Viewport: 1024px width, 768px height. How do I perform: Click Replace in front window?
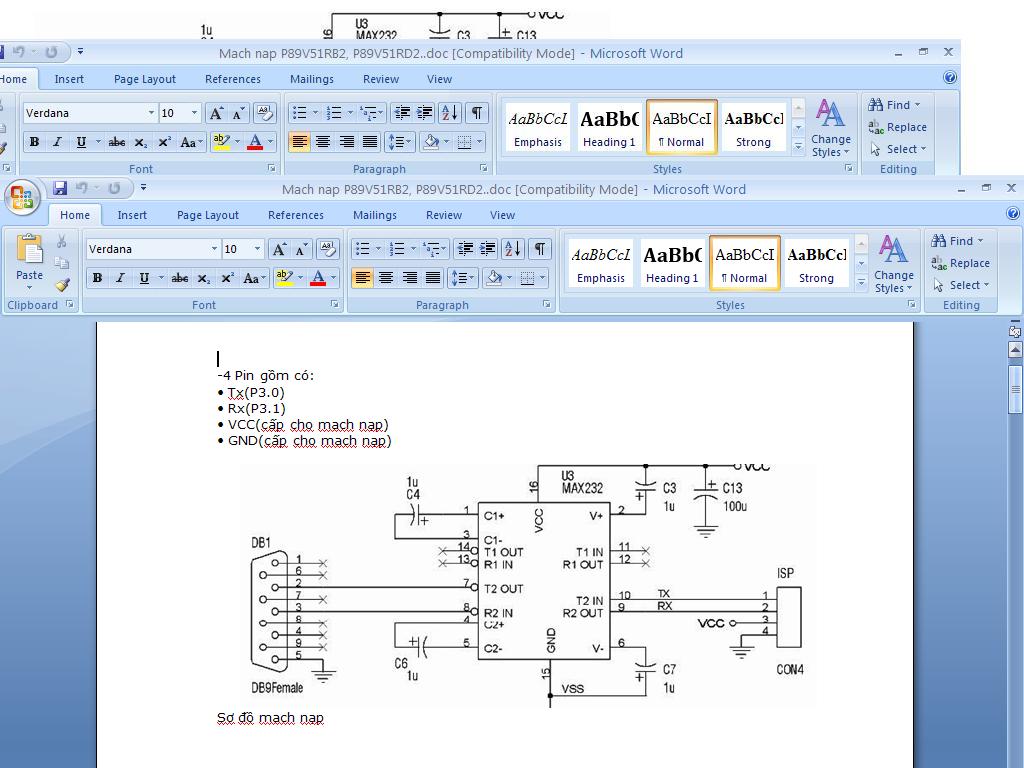point(961,263)
